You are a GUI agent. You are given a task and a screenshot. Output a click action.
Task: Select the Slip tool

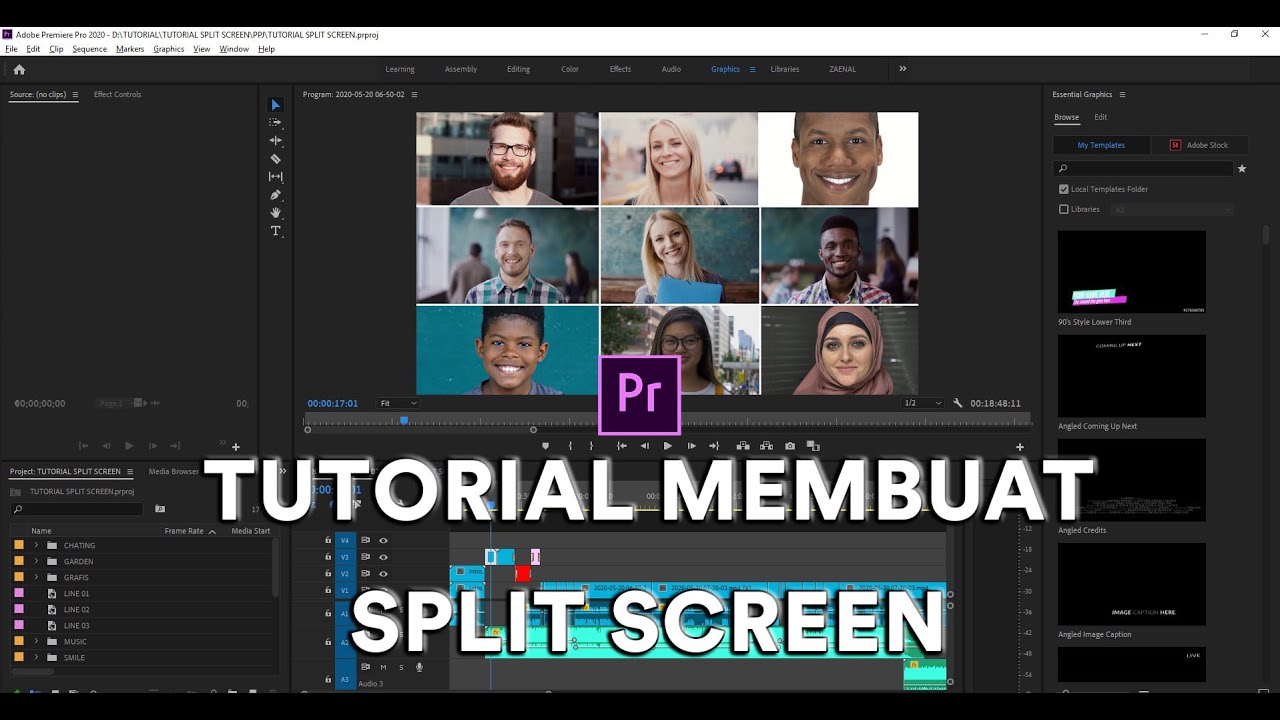(276, 177)
